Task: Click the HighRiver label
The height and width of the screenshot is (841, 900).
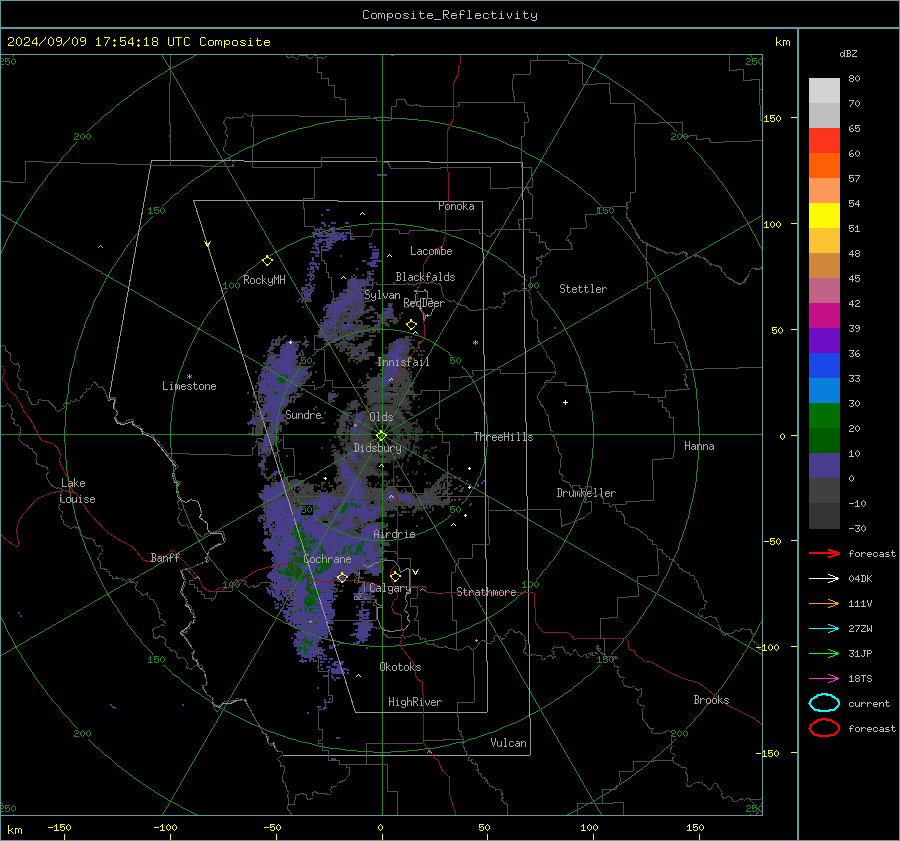Action: 415,702
